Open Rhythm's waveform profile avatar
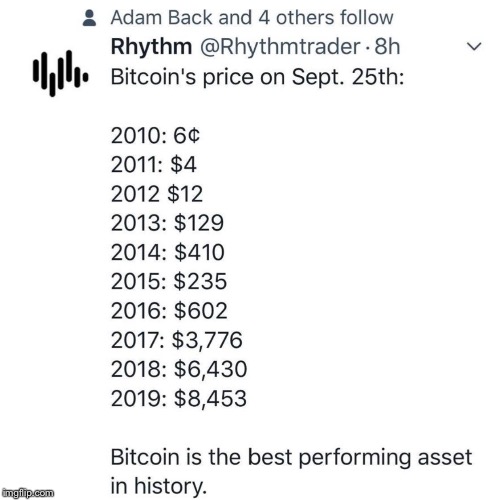This screenshot has width=501, height=500. [61, 73]
